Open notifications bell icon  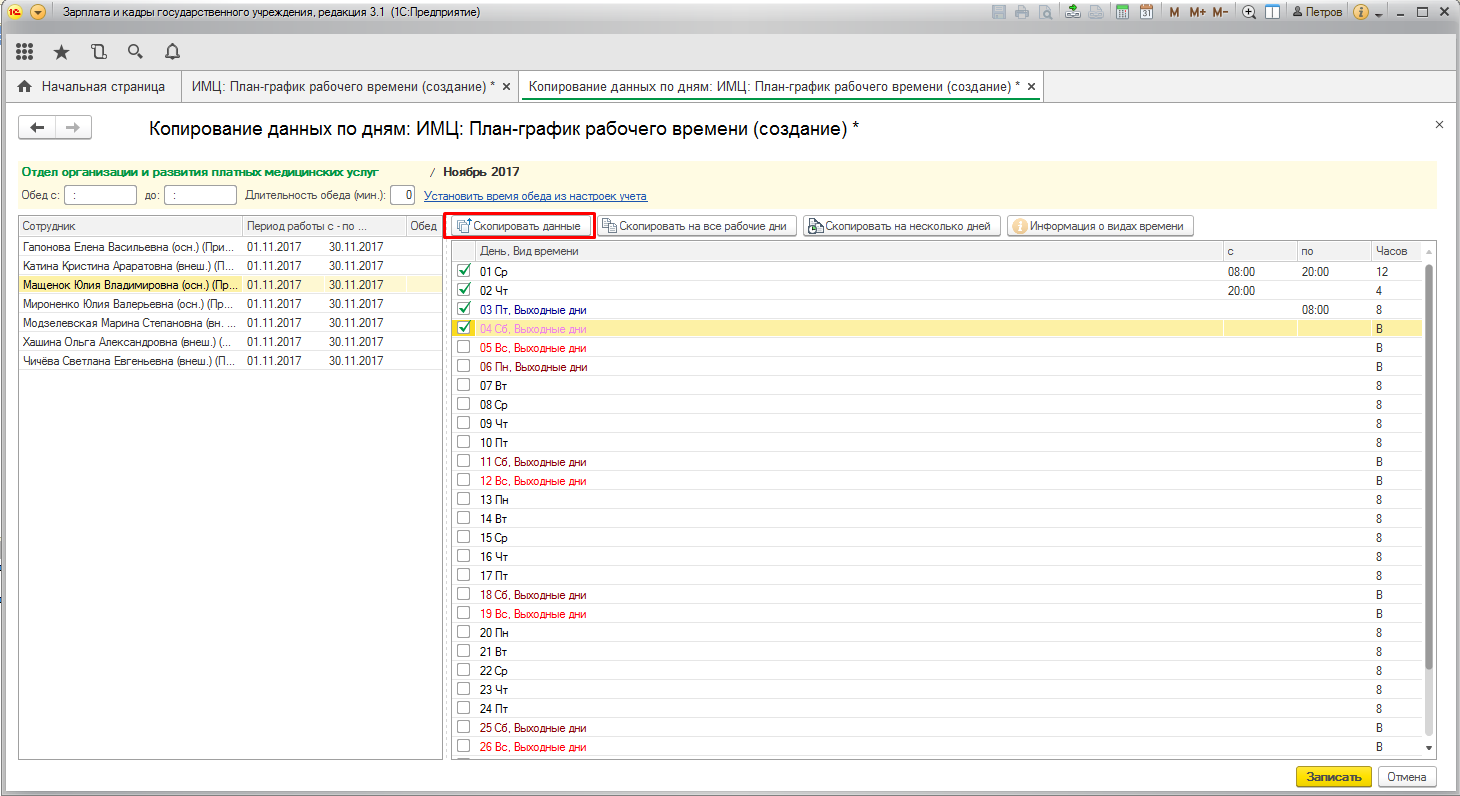172,52
